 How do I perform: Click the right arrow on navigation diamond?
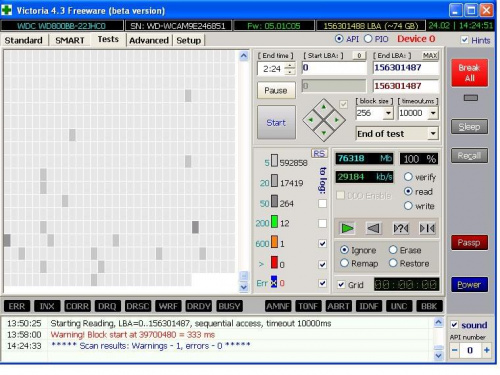tap(336, 120)
